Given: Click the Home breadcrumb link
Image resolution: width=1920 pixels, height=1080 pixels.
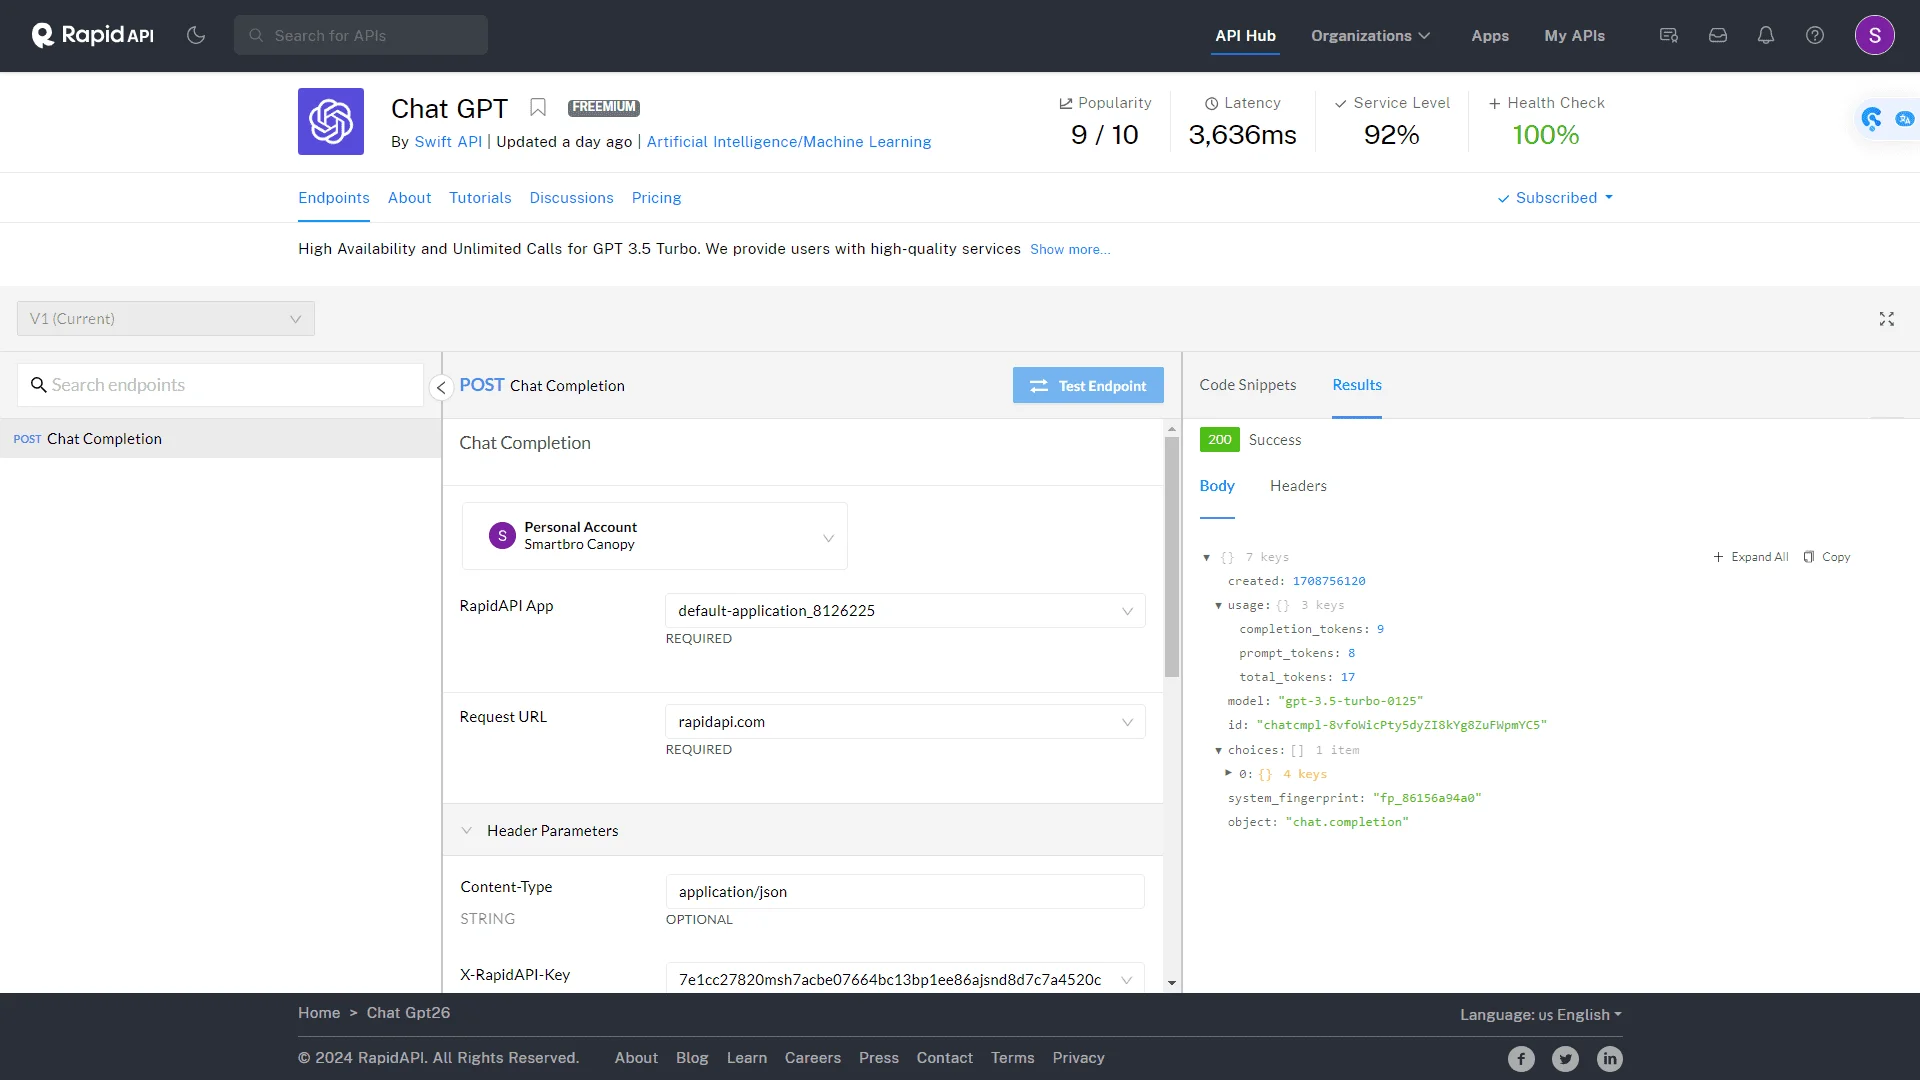Looking at the screenshot, I should pyautogui.click(x=319, y=1013).
